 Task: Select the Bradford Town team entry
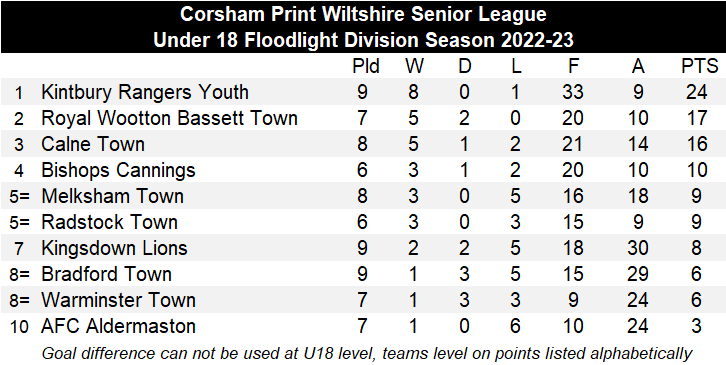click(106, 274)
